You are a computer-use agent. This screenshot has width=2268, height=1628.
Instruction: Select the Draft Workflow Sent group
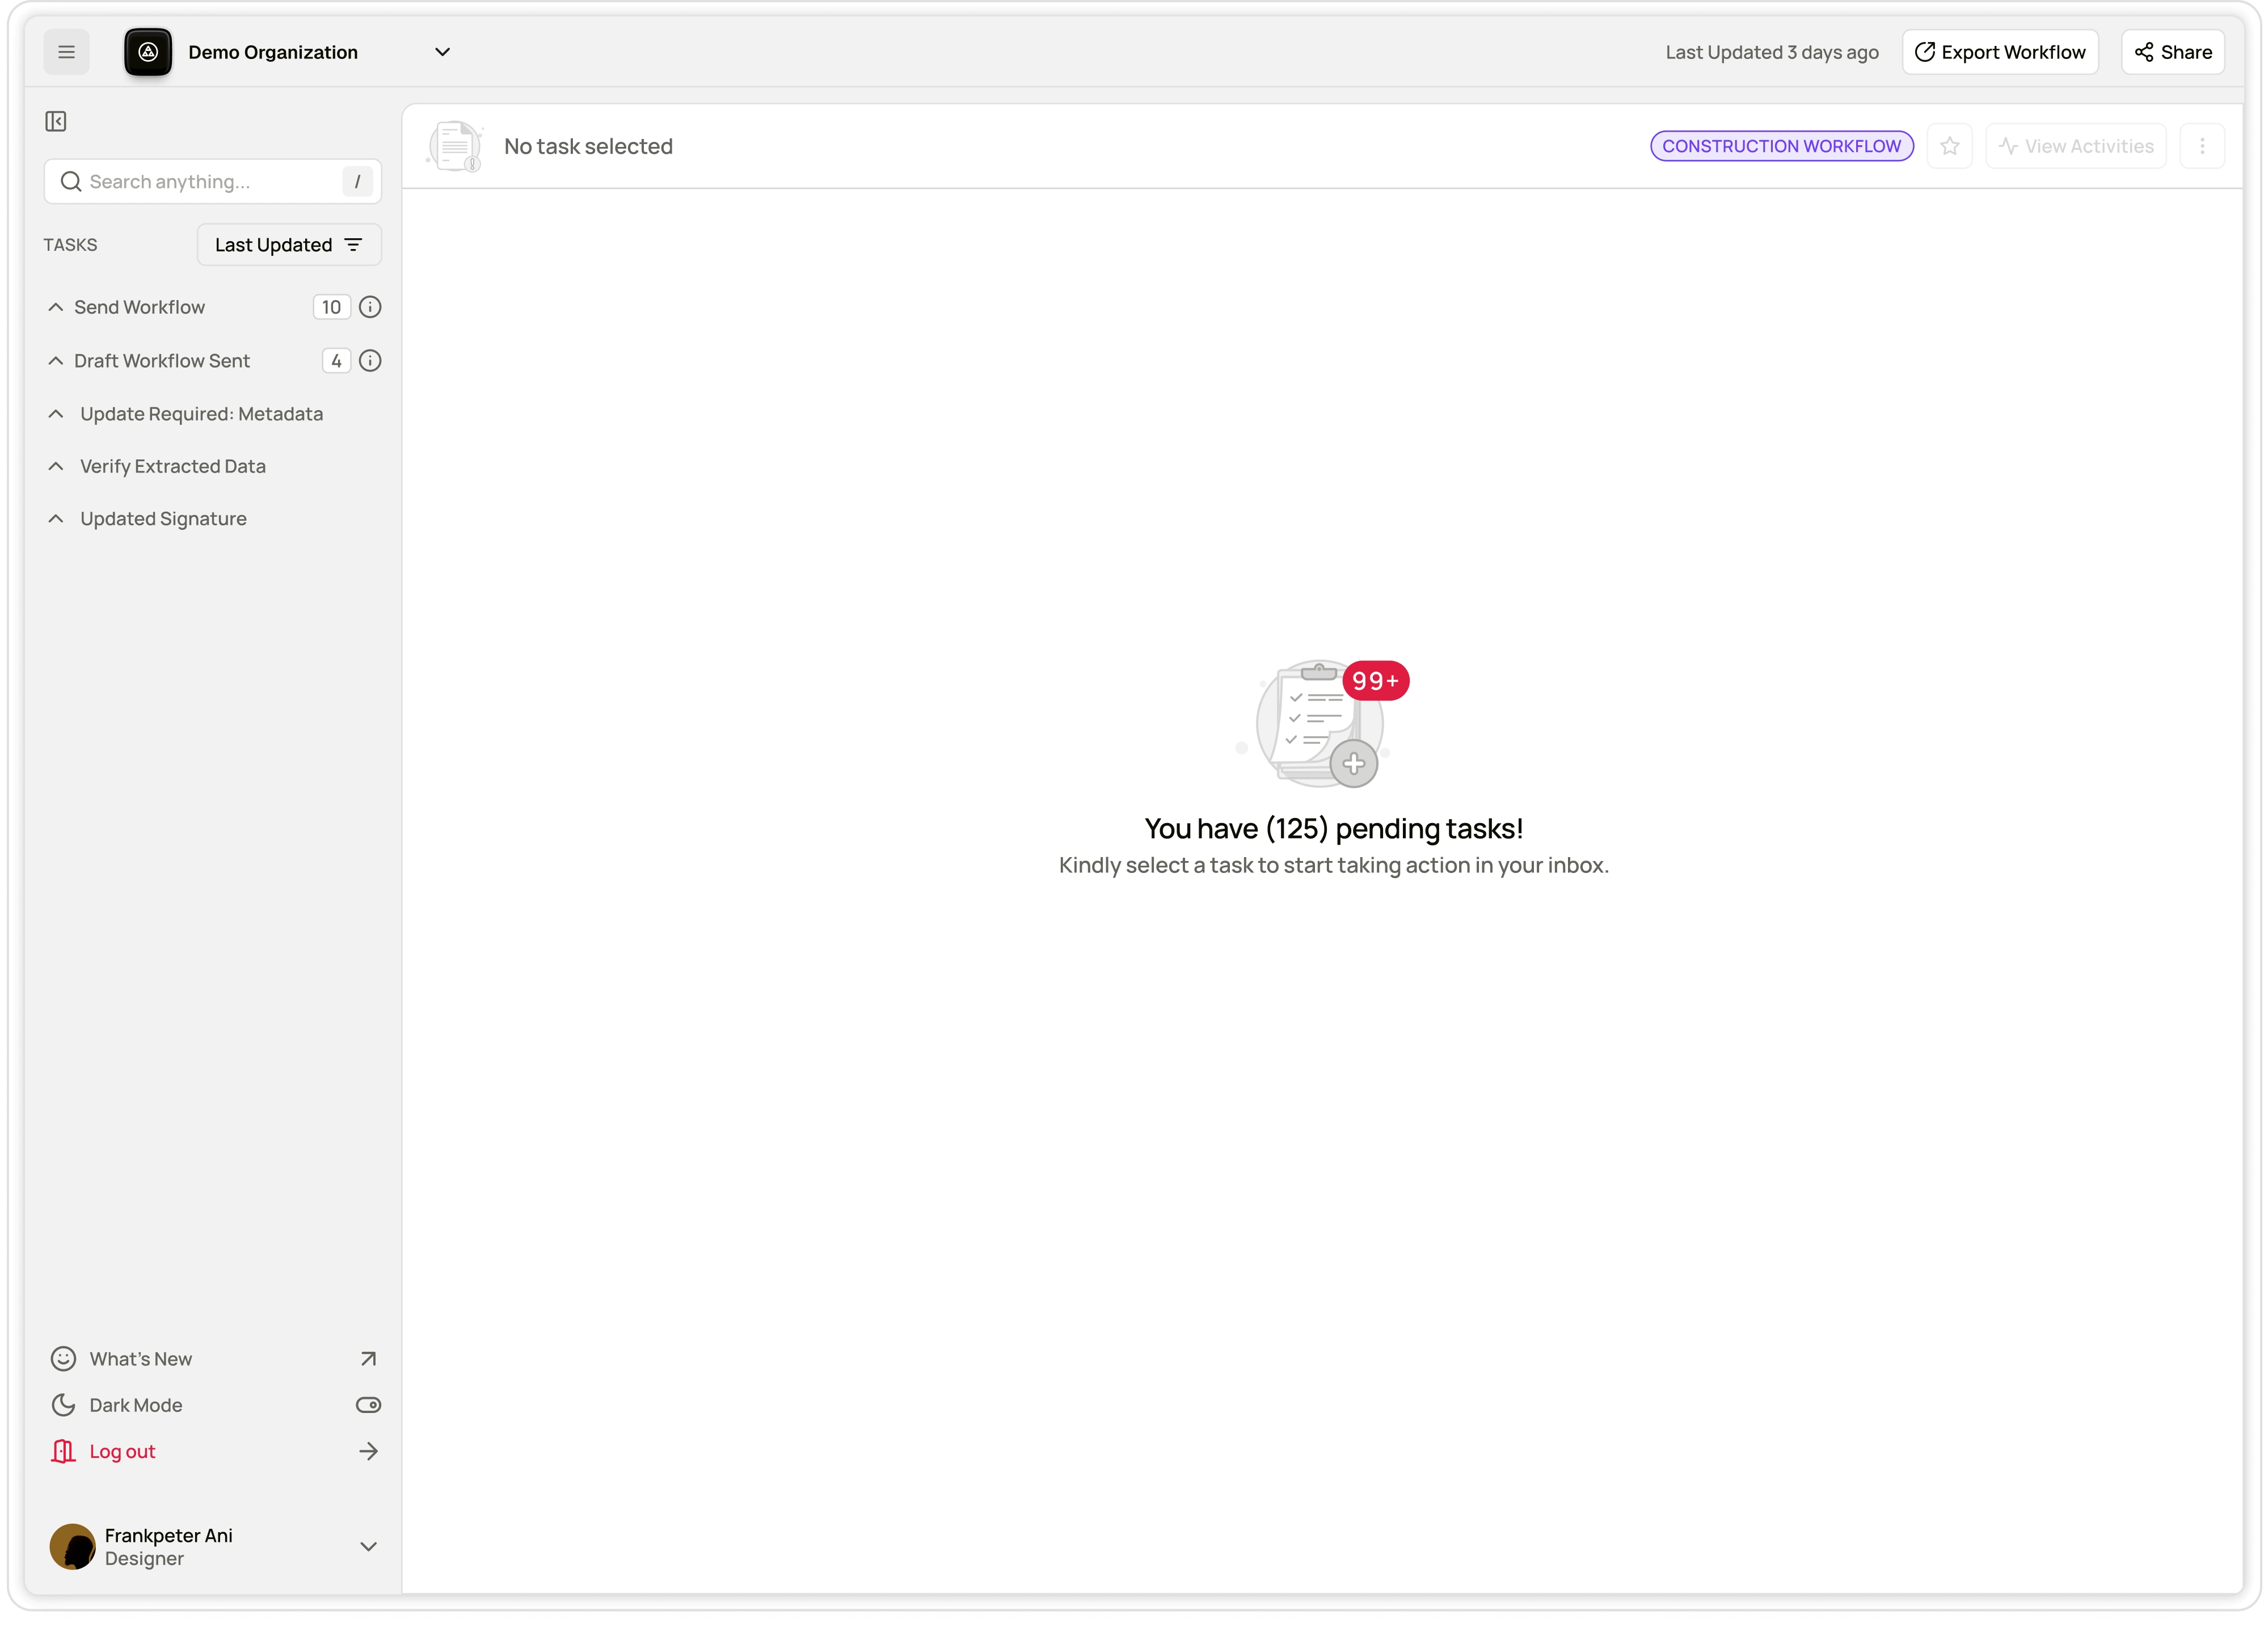click(x=162, y=361)
